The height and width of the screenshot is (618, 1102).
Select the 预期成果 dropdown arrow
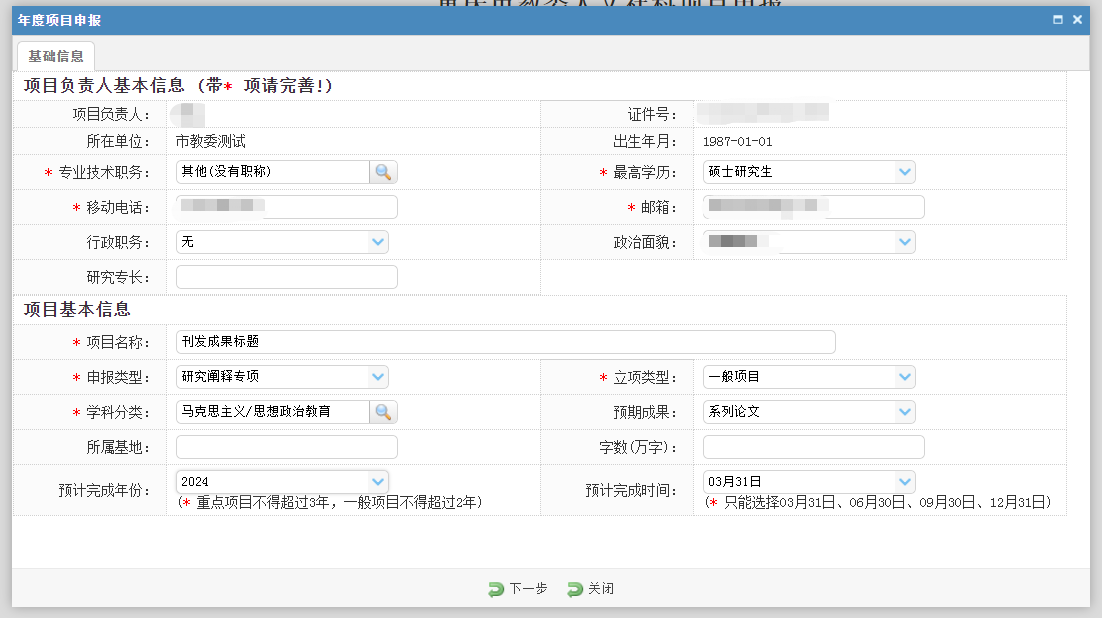click(x=905, y=411)
